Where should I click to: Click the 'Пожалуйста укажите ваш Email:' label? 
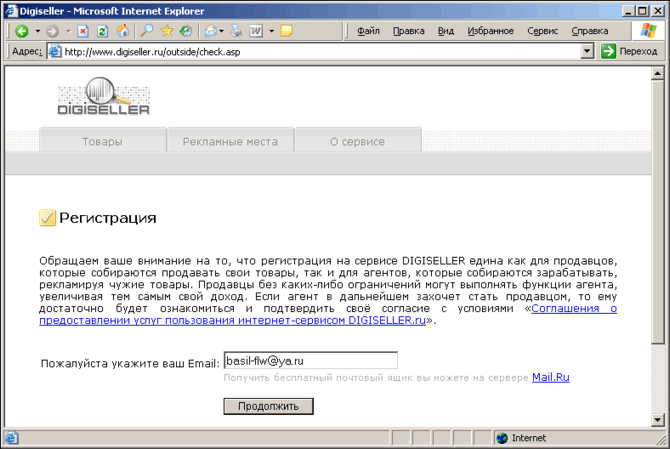130,364
